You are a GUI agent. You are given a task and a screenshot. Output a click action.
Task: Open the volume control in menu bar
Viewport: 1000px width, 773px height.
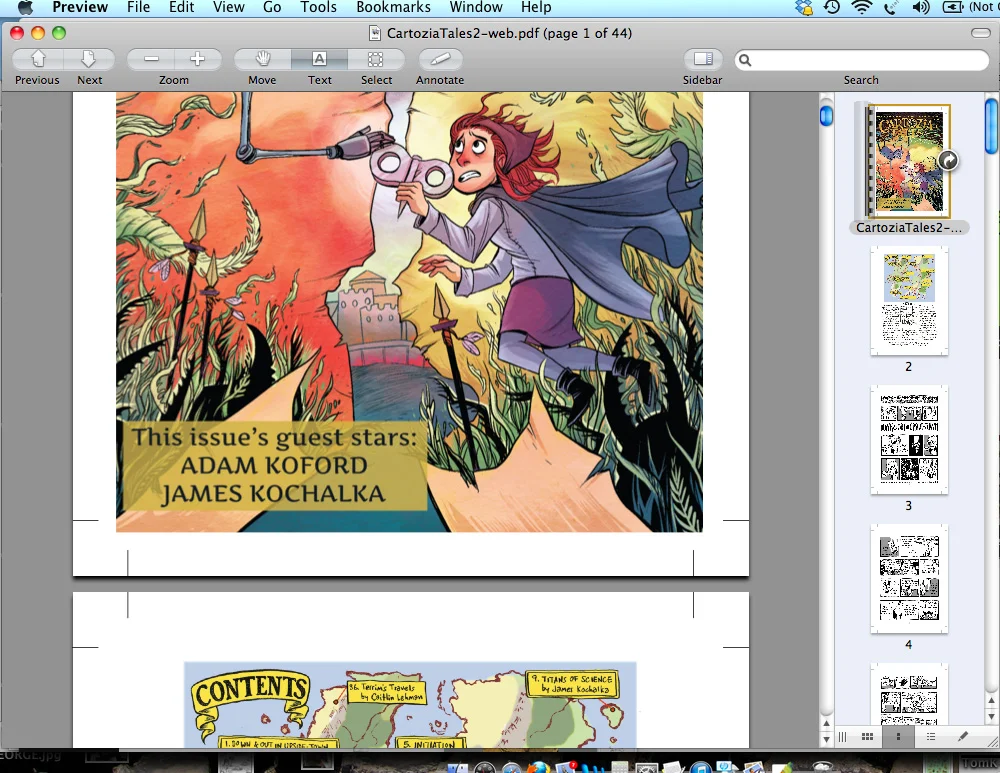(x=920, y=7)
